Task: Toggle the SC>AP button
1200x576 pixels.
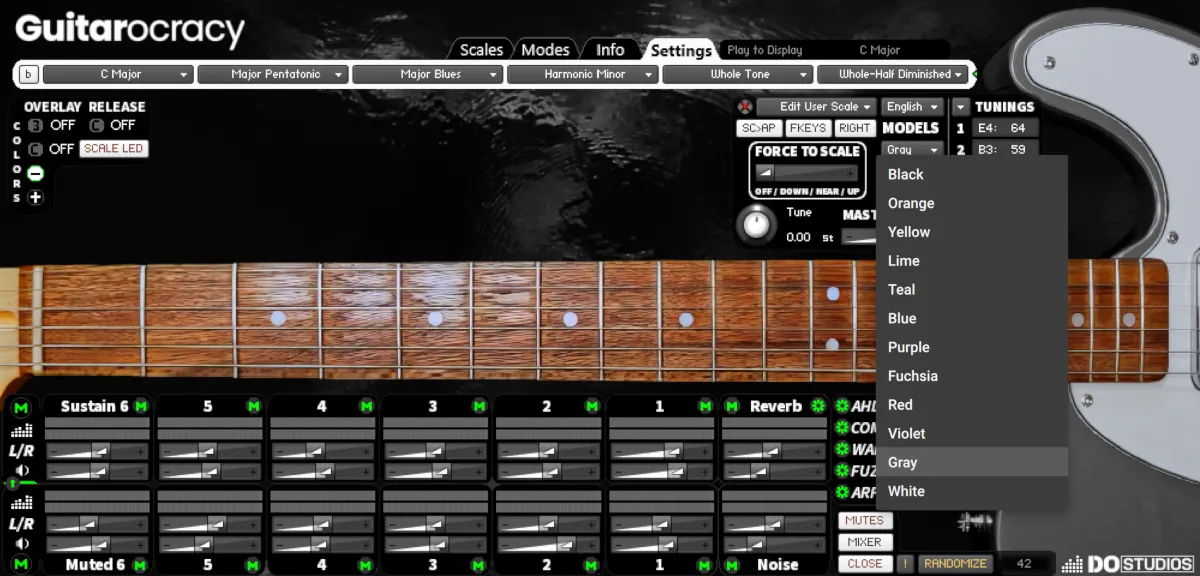Action: click(x=759, y=128)
